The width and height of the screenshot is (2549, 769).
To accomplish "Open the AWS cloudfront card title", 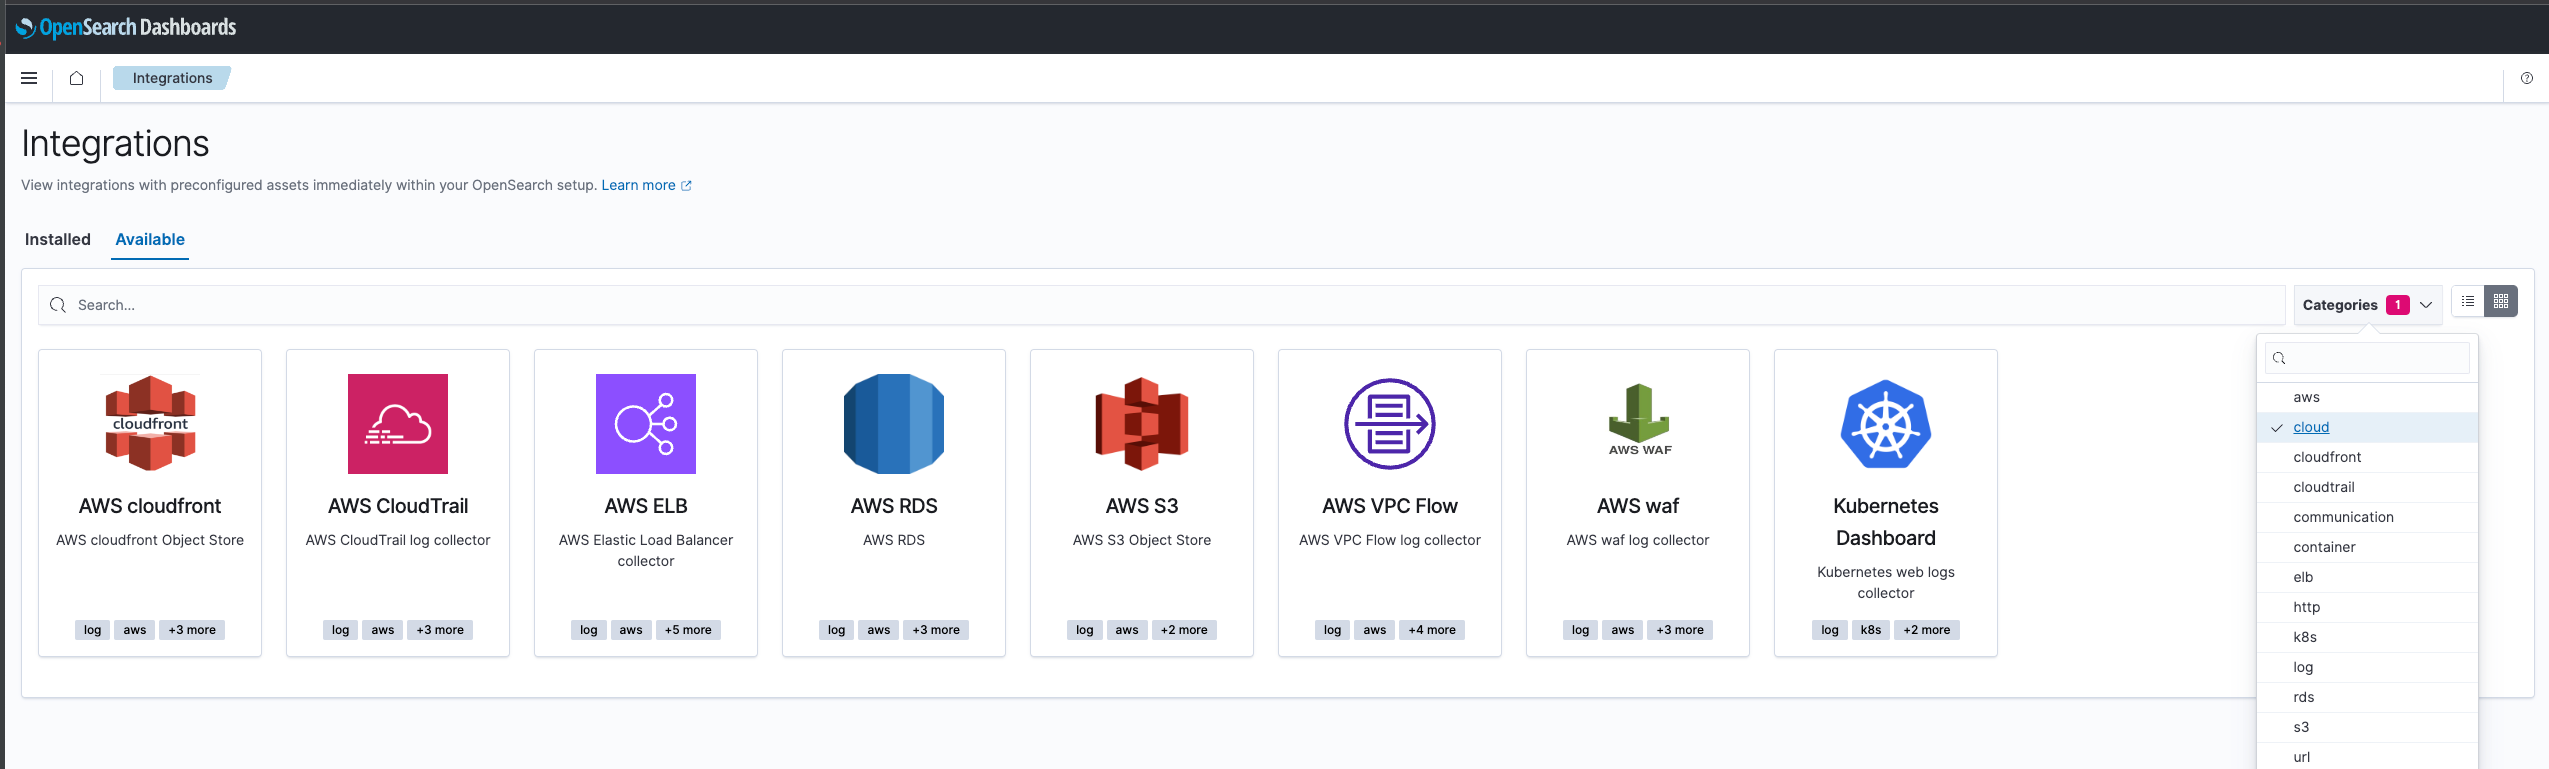I will (x=150, y=506).
